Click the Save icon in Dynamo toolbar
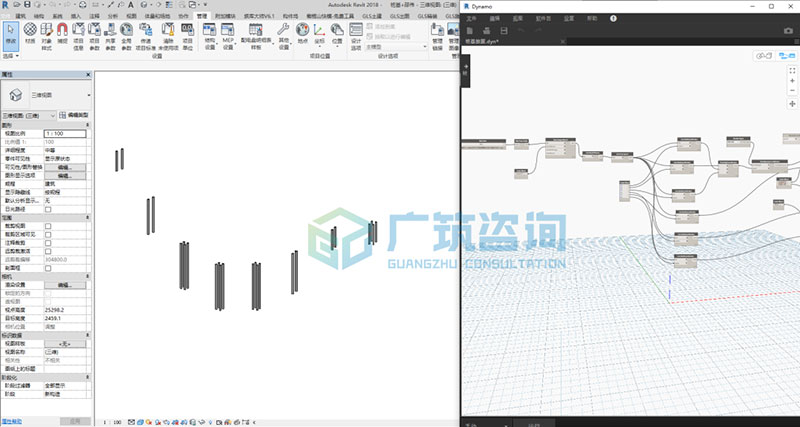 pos(504,31)
